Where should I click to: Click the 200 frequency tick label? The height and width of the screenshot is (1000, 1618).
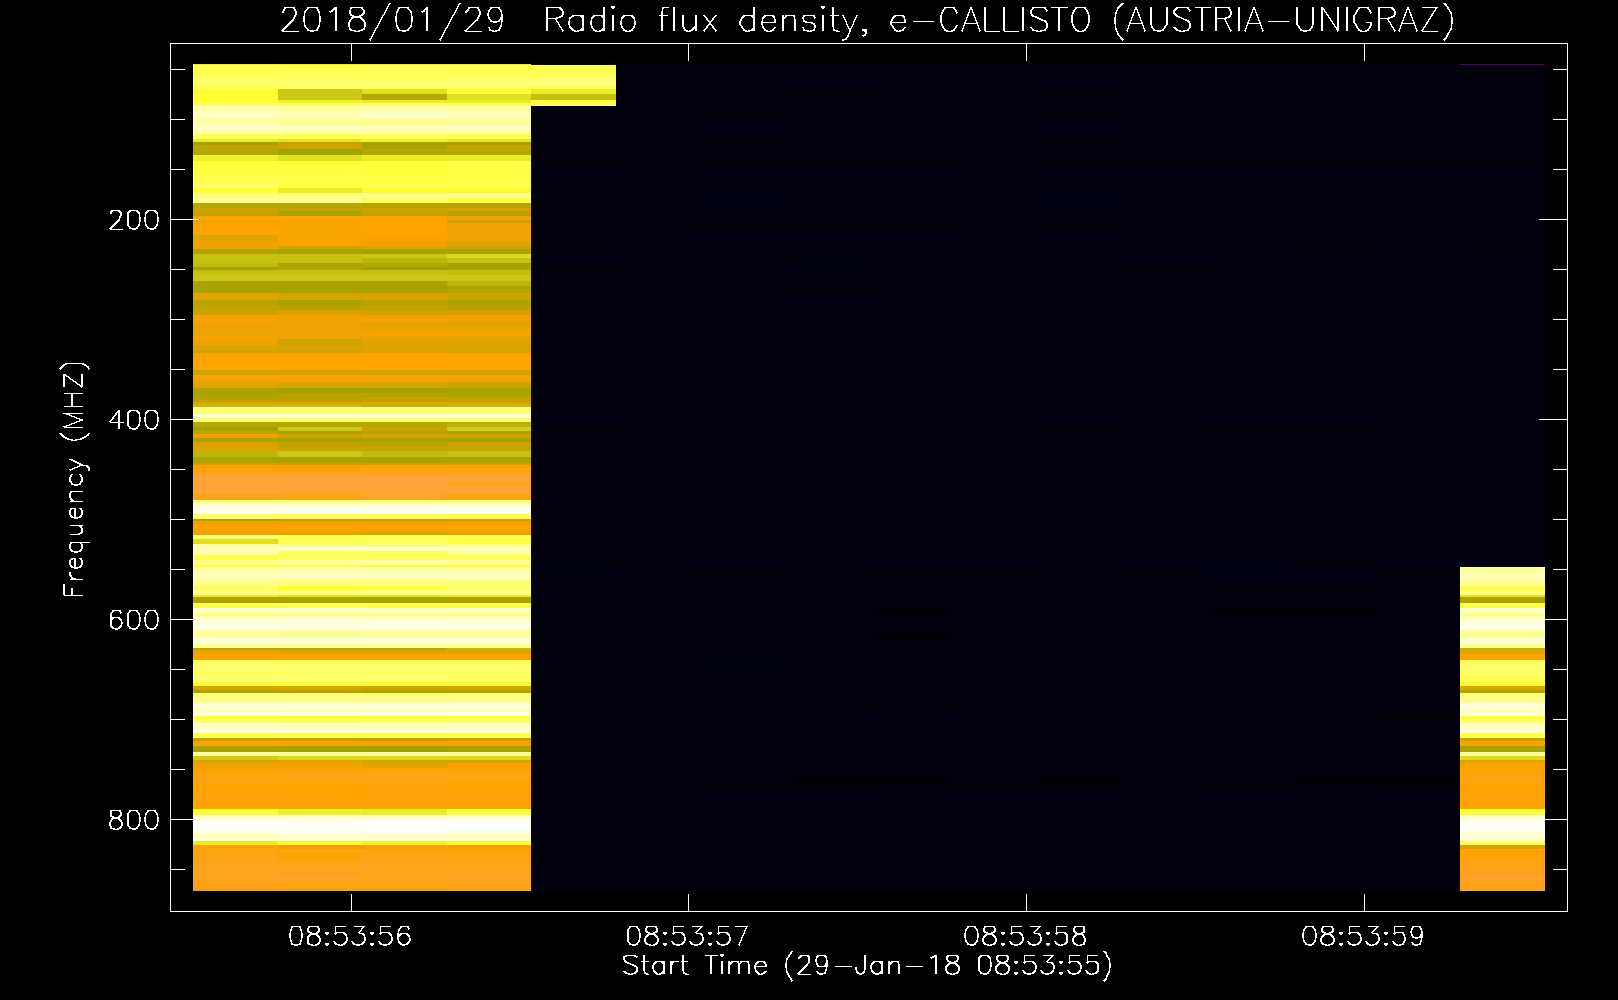coord(134,220)
